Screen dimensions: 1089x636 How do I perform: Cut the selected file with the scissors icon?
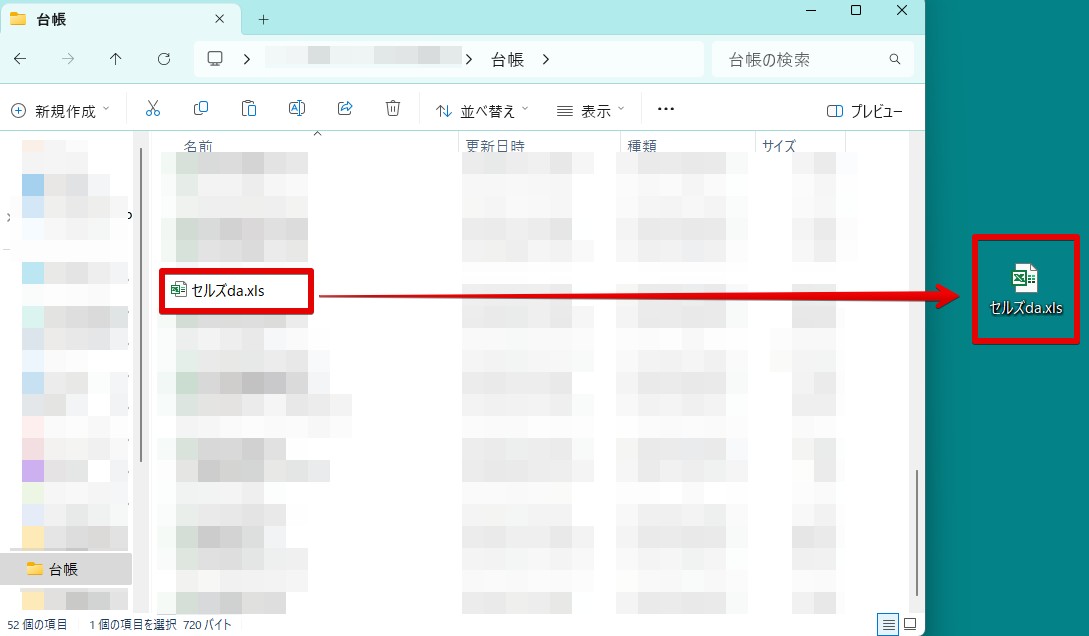click(x=153, y=108)
